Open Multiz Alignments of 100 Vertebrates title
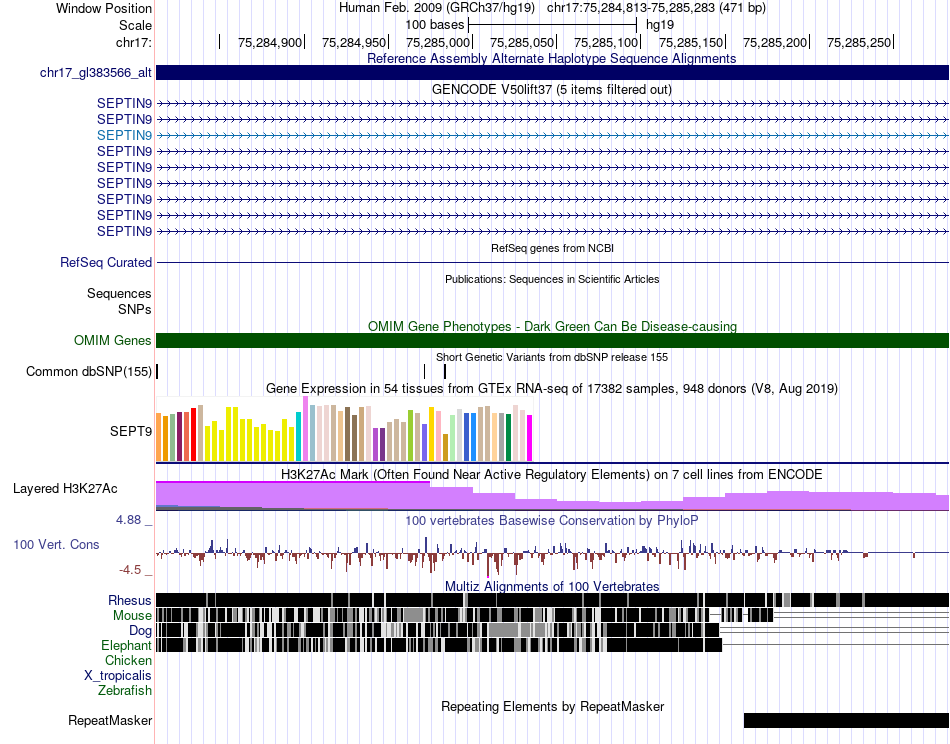Viewport: 950px width, 744px height. 552,586
